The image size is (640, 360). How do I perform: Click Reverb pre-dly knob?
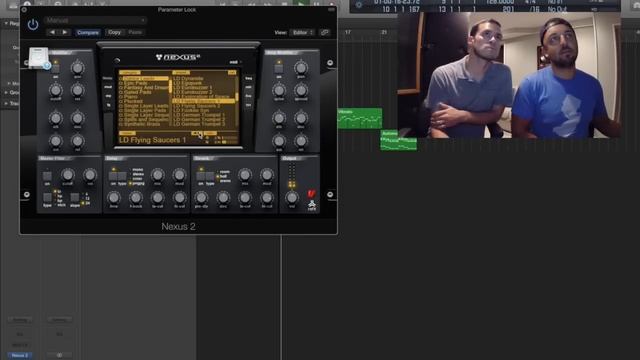201,198
